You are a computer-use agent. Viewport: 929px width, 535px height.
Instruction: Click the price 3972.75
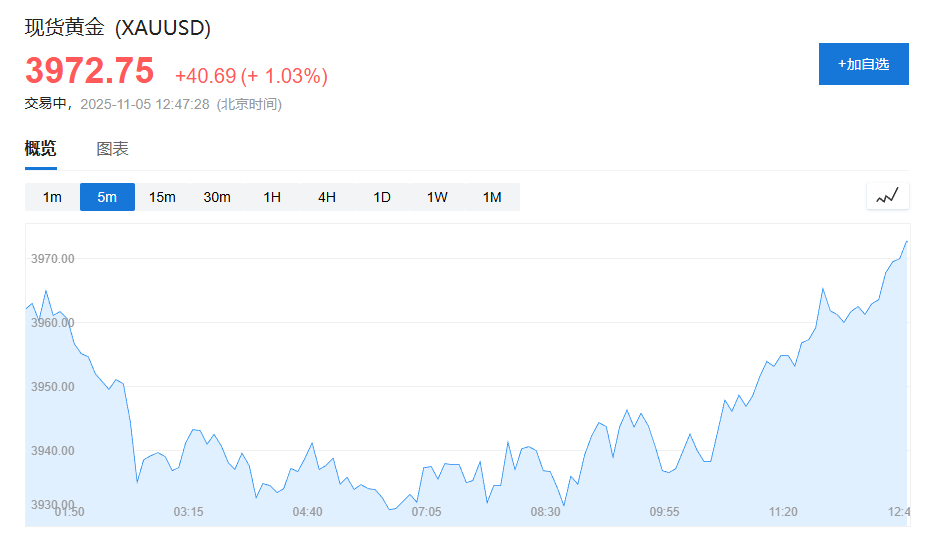(89, 71)
